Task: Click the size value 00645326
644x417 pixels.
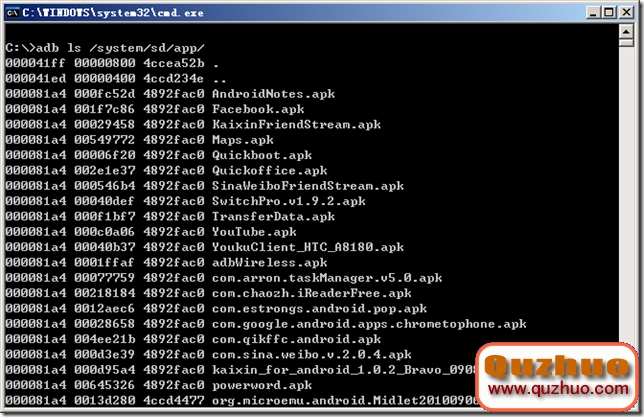Action: pyautogui.click(x=105, y=385)
